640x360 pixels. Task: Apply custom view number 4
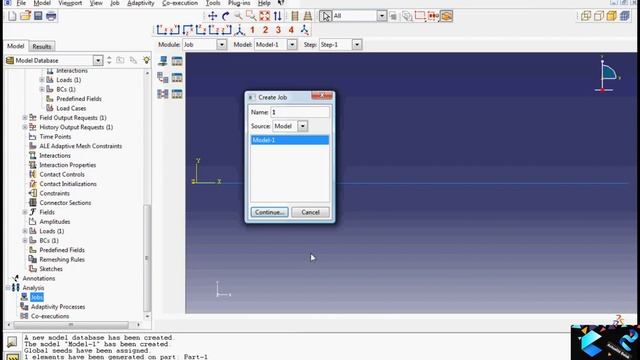(x=291, y=30)
